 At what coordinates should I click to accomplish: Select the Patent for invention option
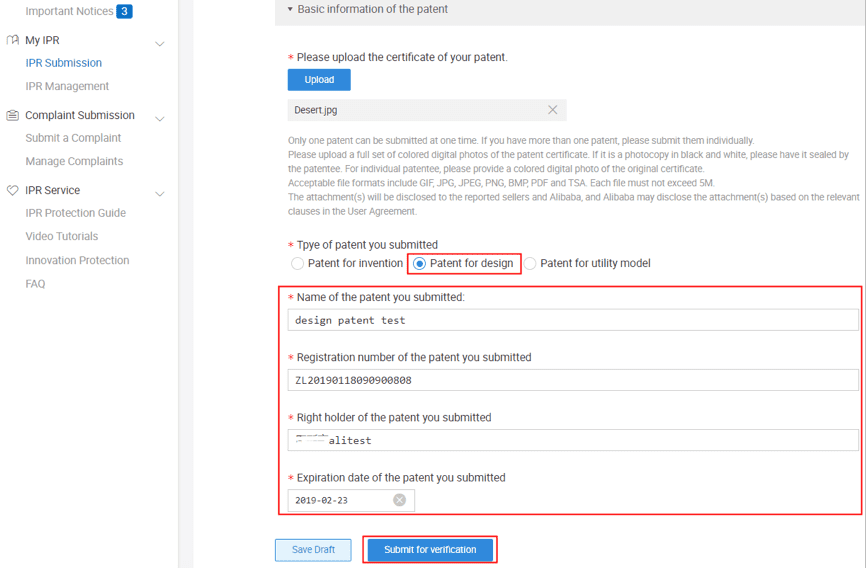(298, 263)
